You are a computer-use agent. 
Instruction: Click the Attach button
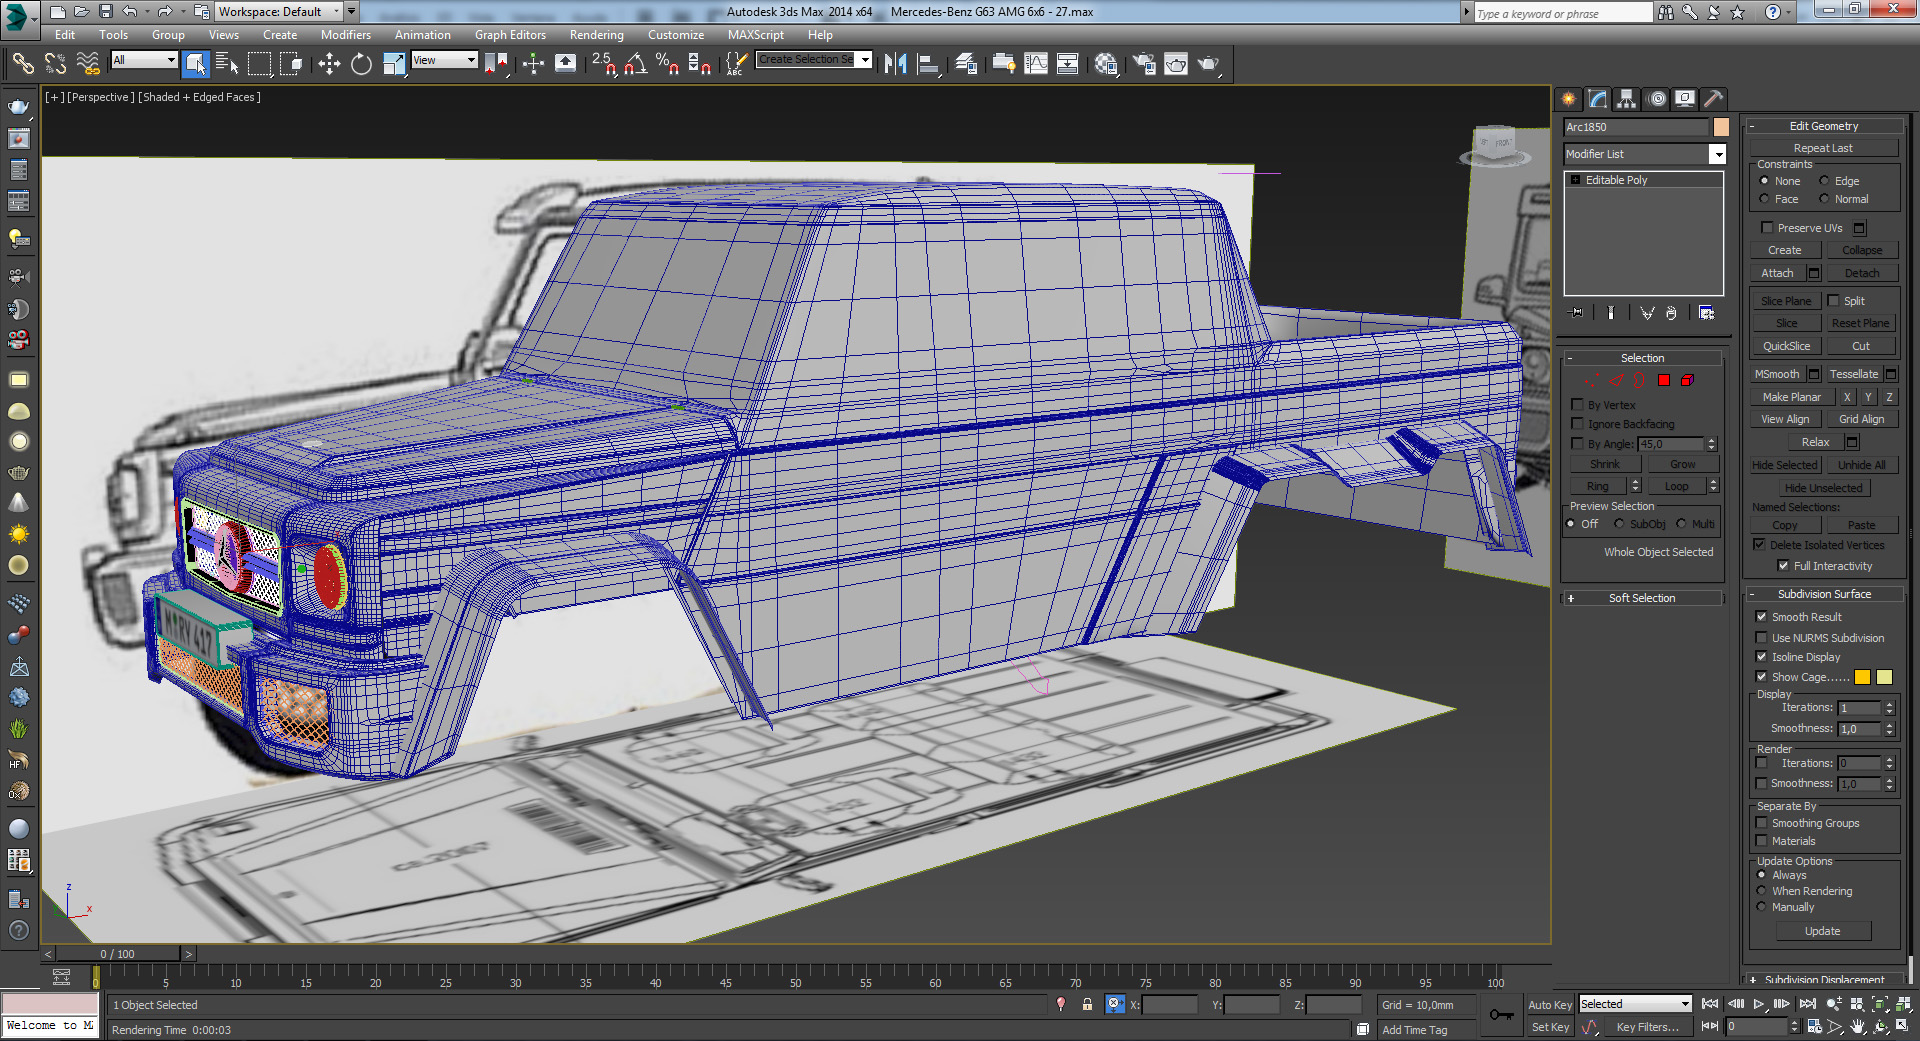(x=1777, y=273)
